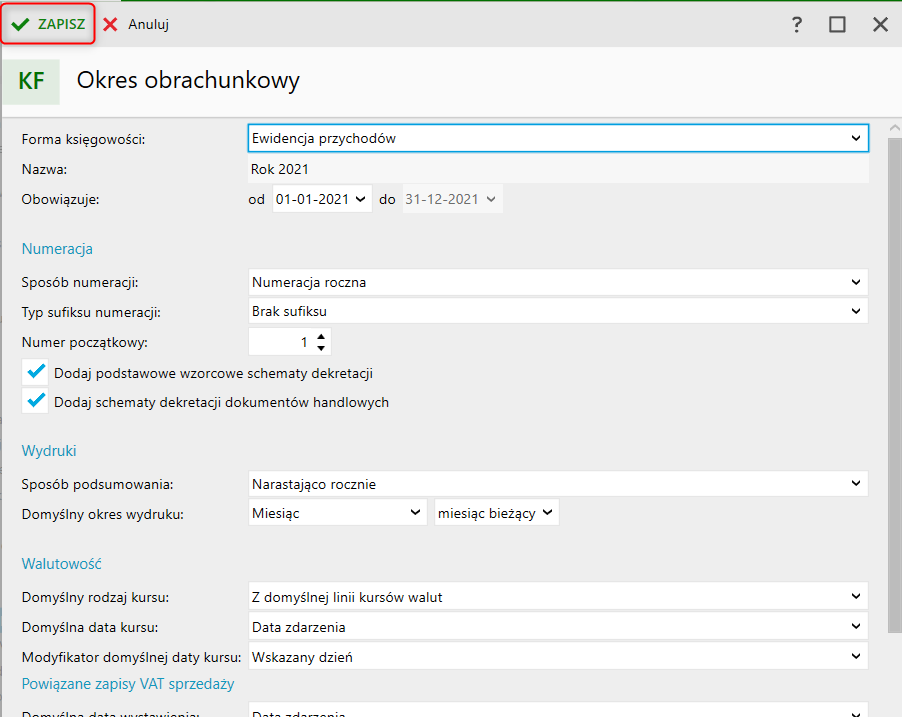
Task: Decrease Numer początkowy with the down arrow
Action: [321, 348]
